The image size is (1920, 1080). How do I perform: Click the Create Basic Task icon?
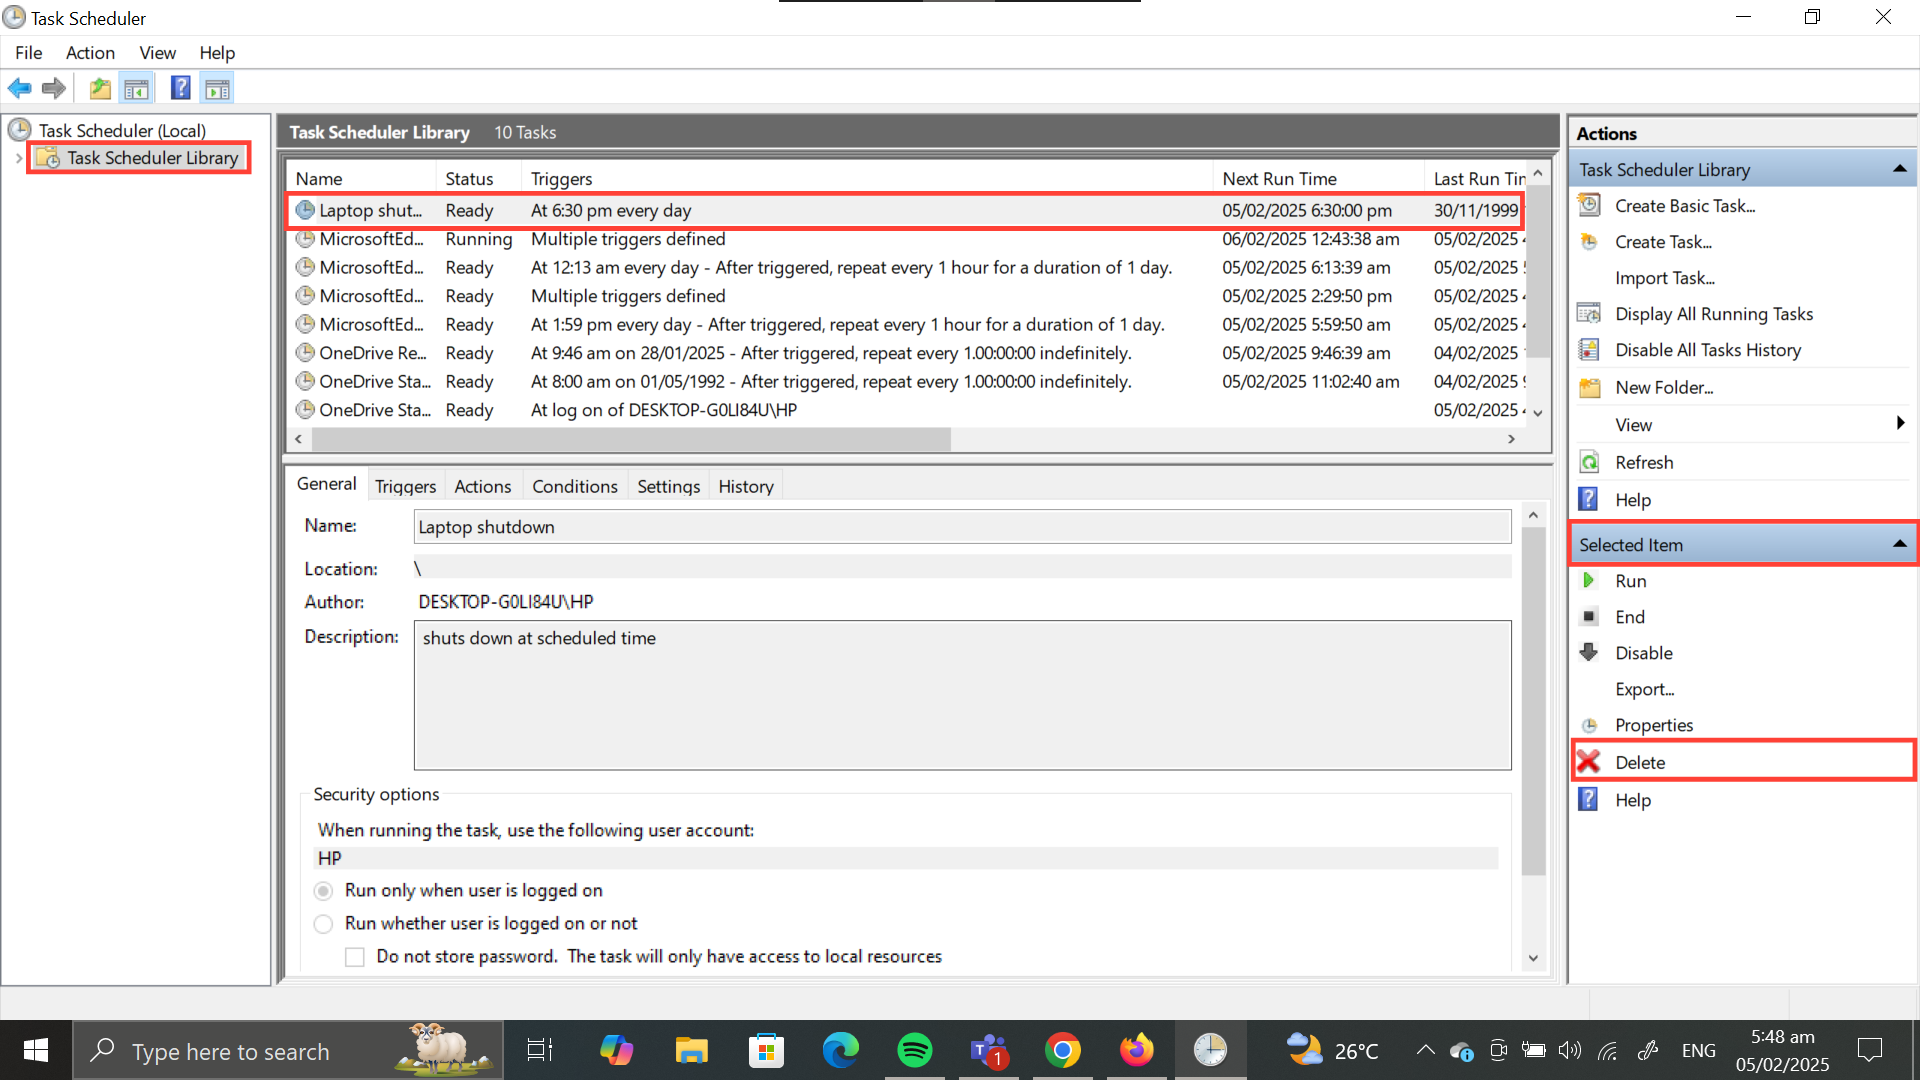1589,206
